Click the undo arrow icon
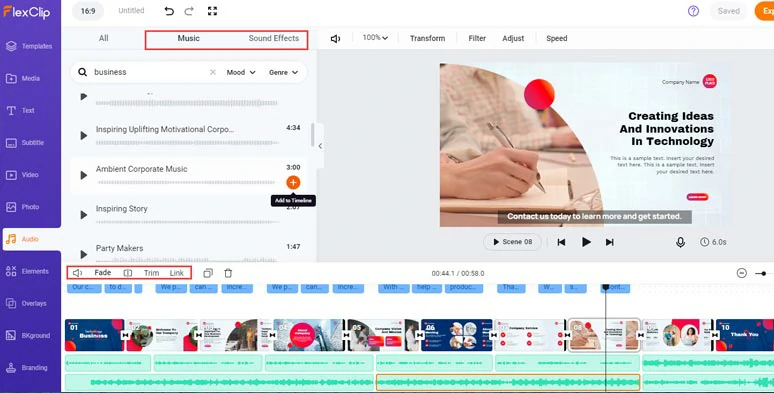Viewport: 774px width, 393px height. [x=169, y=11]
